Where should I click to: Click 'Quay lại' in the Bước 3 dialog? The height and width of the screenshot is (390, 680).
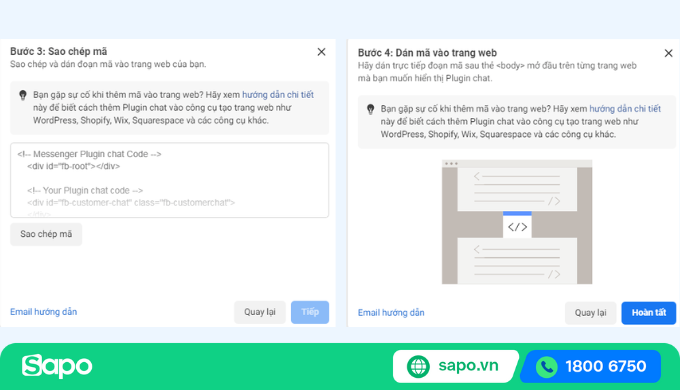coord(260,312)
